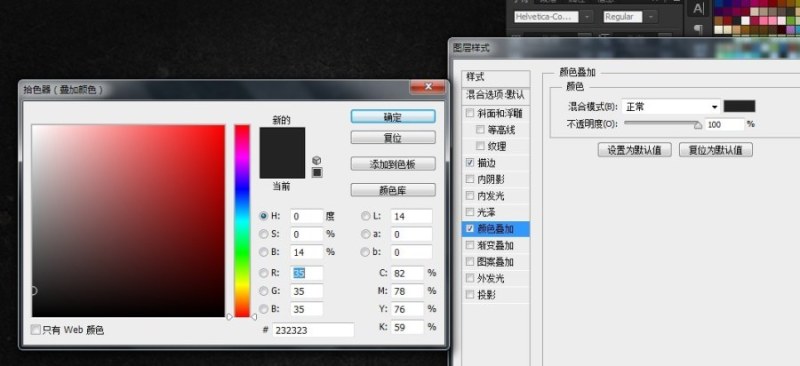800x366 pixels.
Task: Select 样式 in the layer style list
Action: tap(495, 78)
